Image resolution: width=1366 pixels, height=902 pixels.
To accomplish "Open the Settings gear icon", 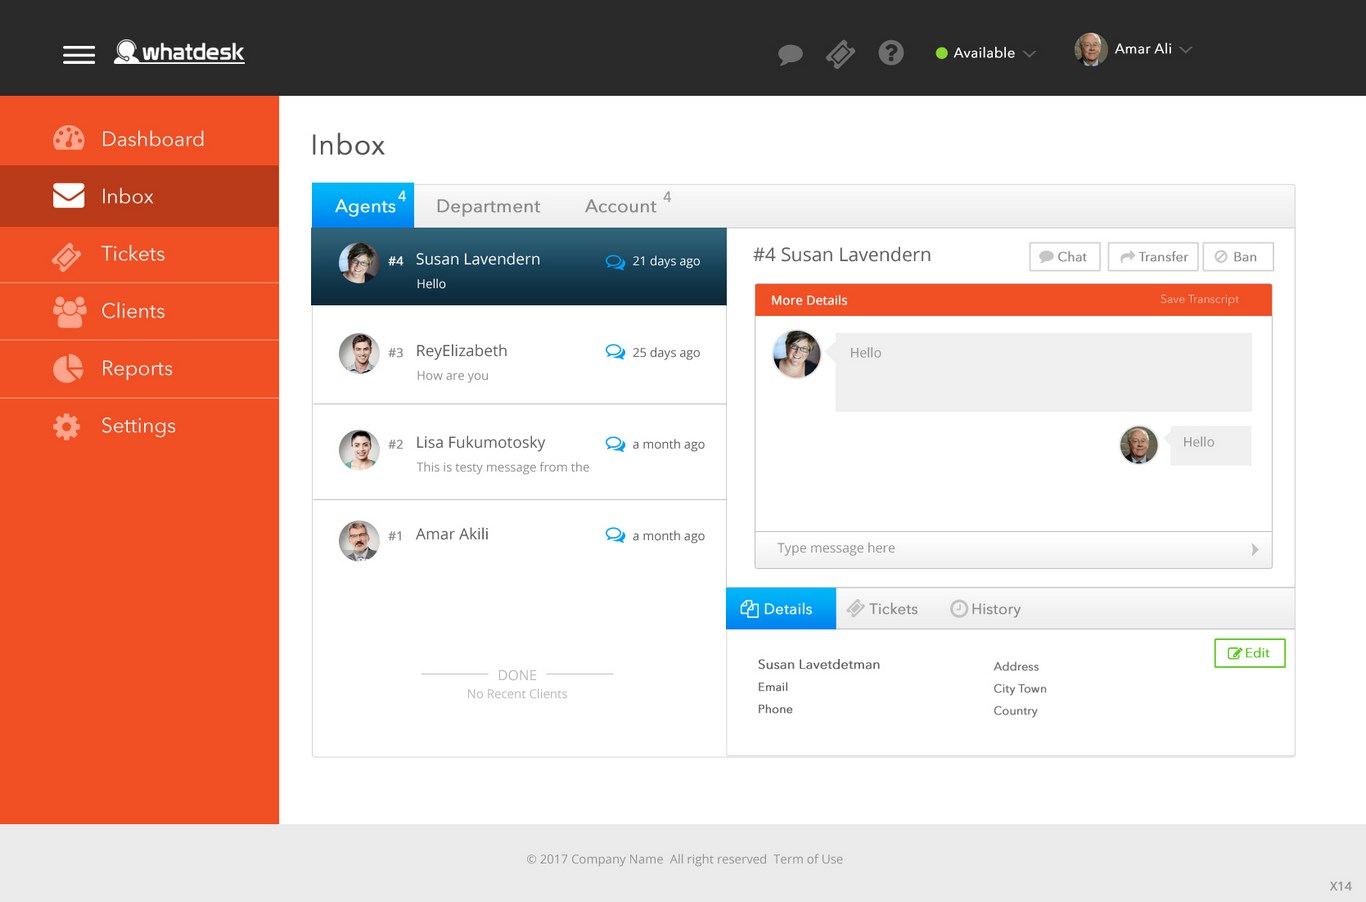I will [x=66, y=425].
